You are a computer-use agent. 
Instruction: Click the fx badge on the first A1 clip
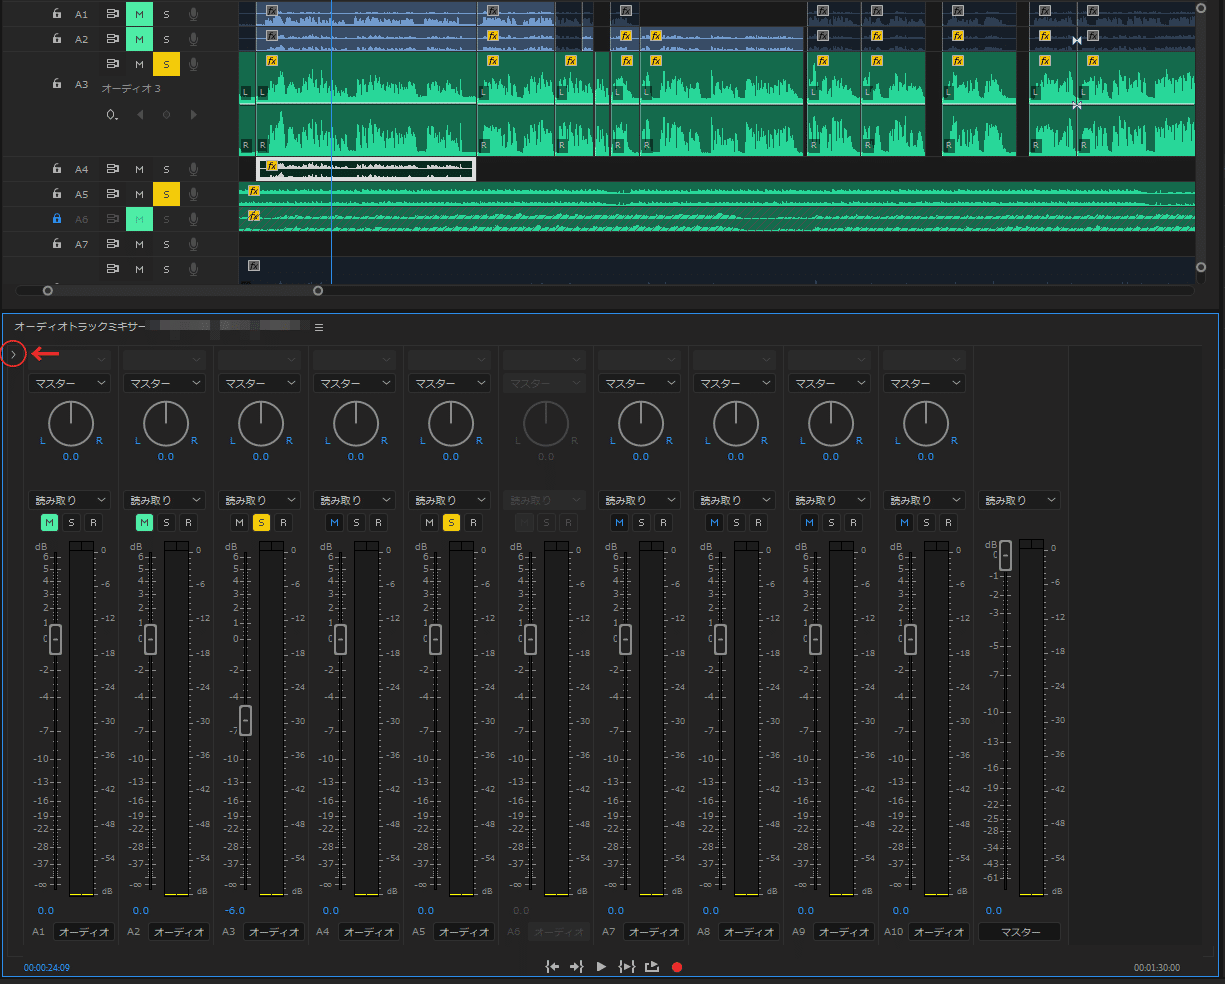tap(272, 11)
